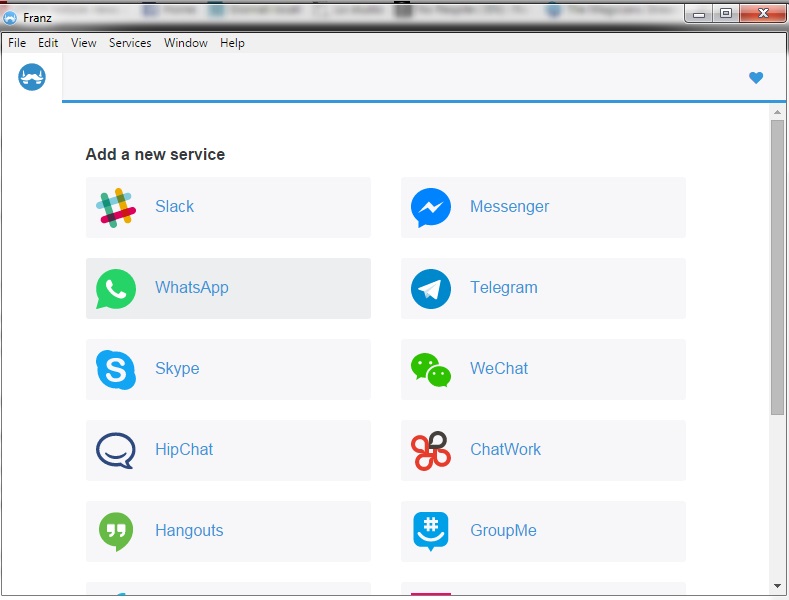Viewport: 789px width, 600px height.
Task: Click the Telegram paper plane icon
Action: pos(431,288)
